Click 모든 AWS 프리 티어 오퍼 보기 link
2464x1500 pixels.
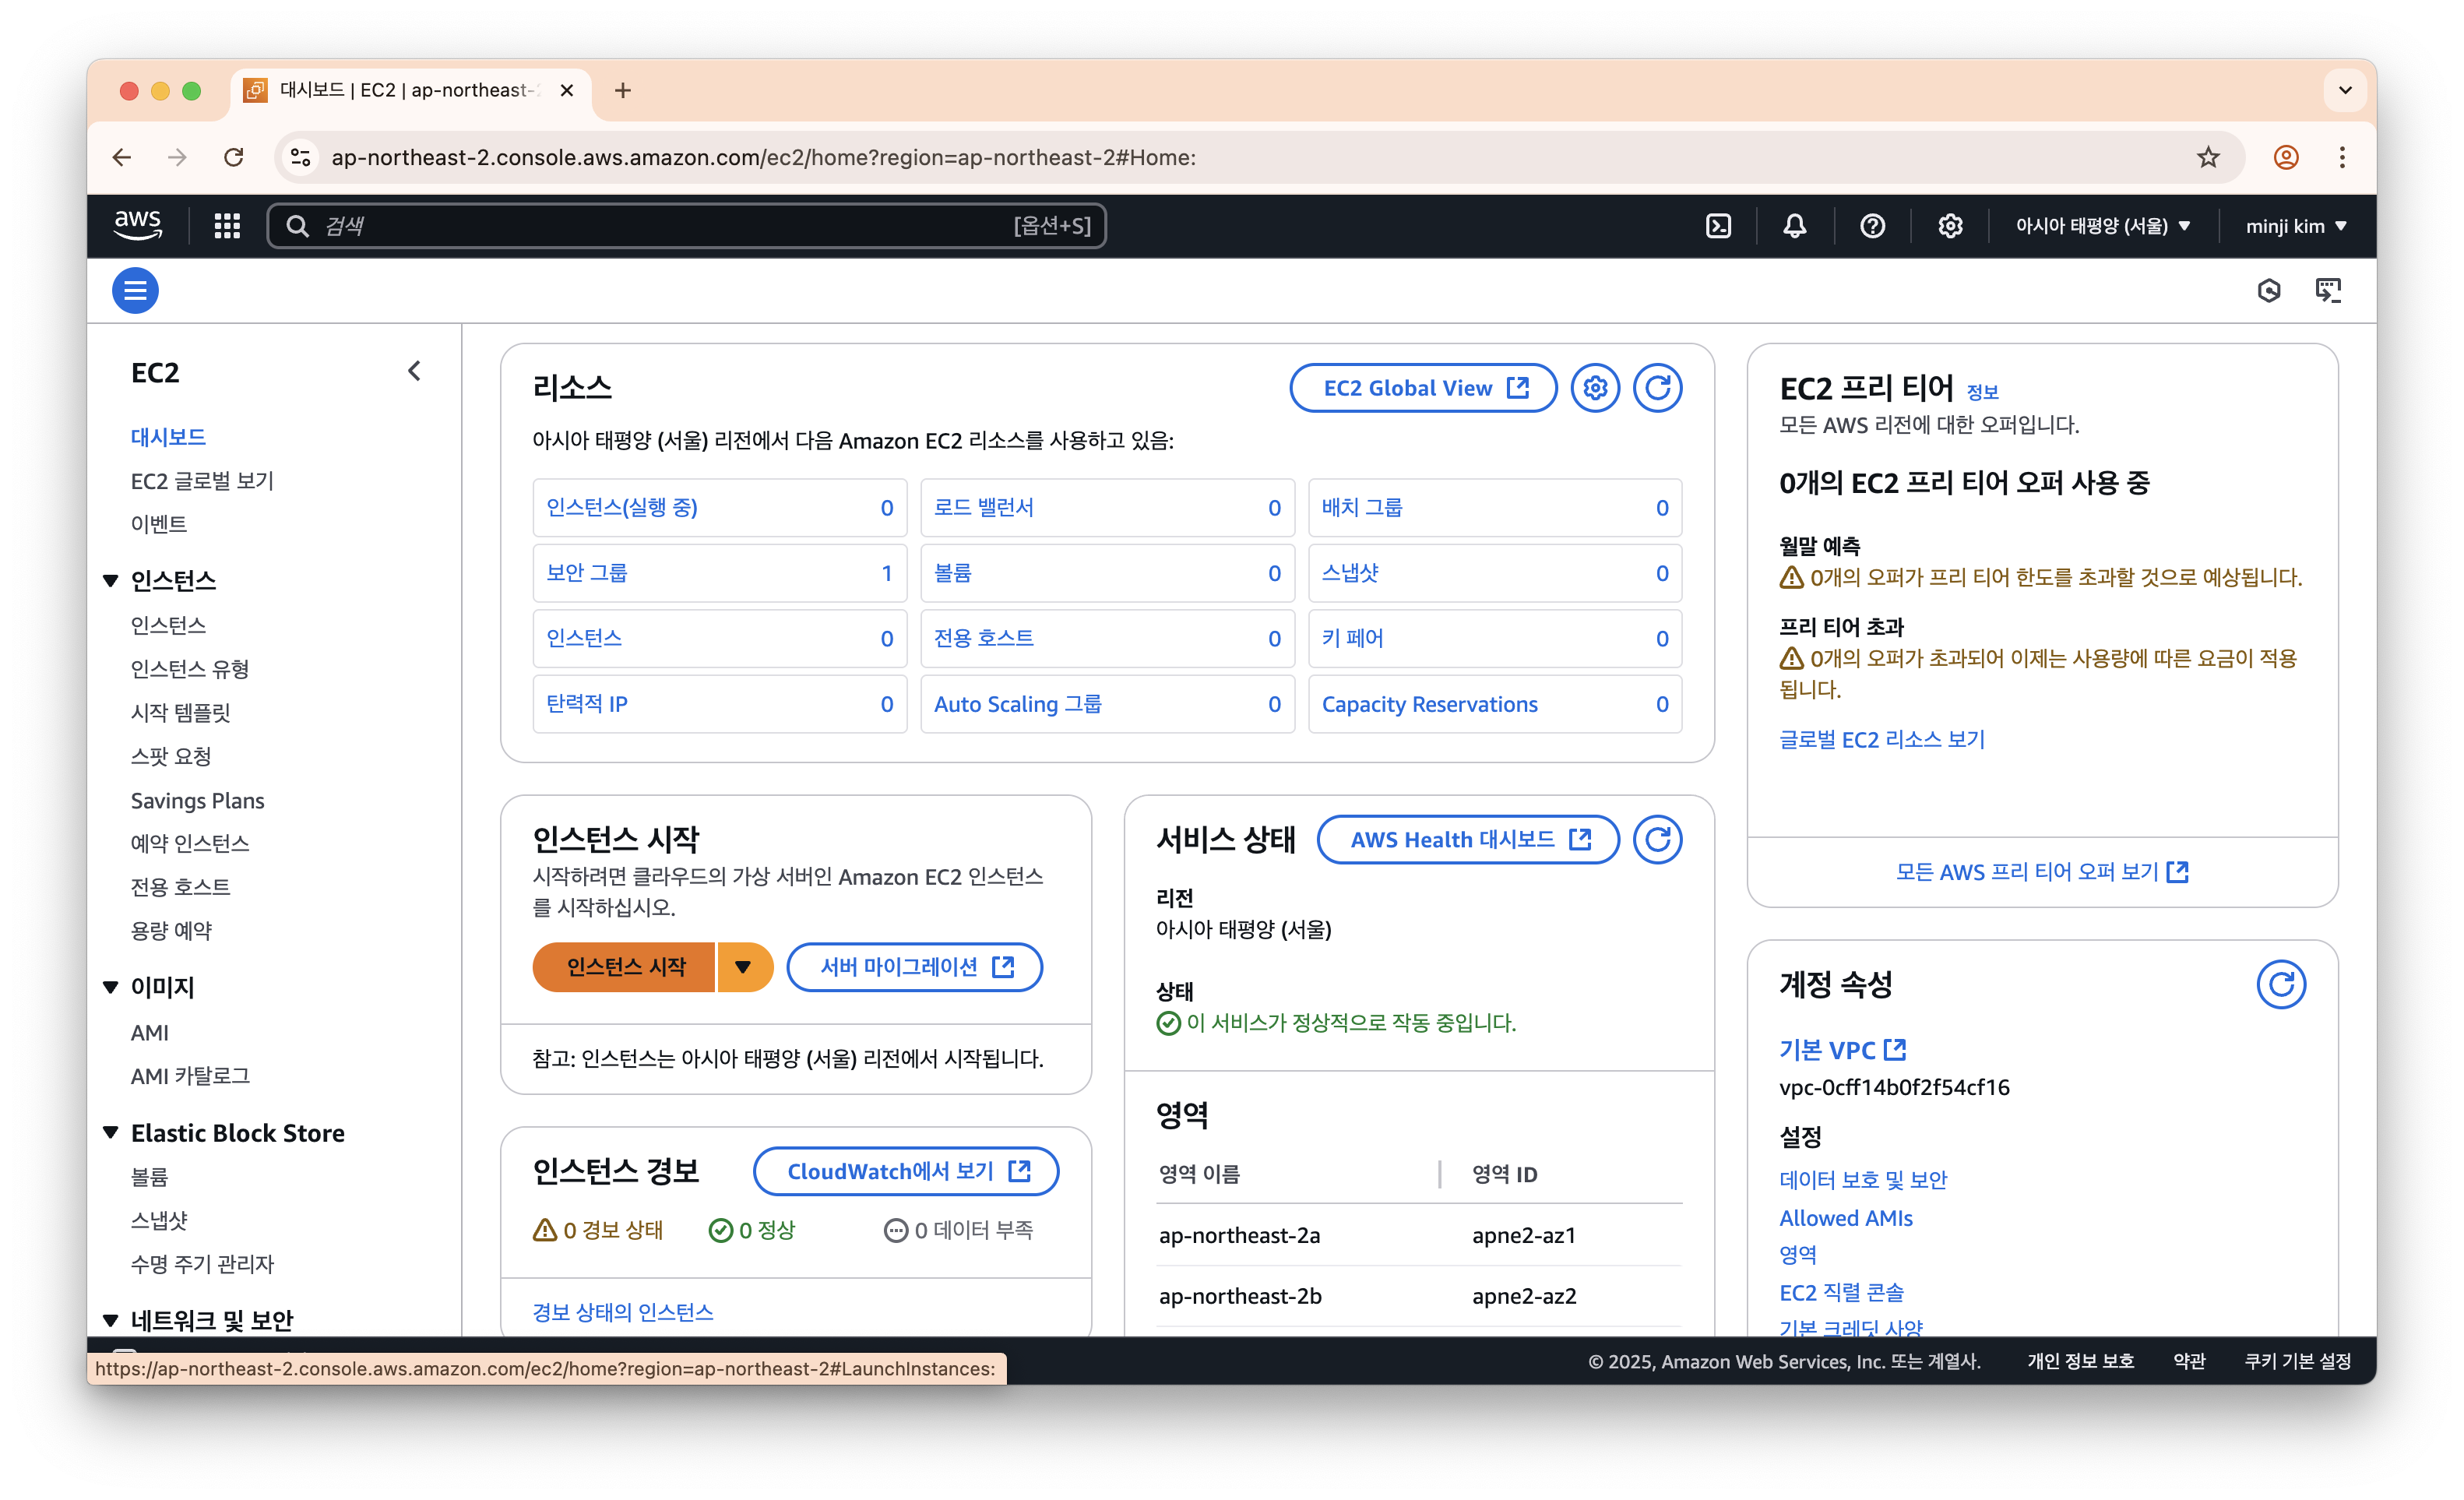click(2042, 872)
